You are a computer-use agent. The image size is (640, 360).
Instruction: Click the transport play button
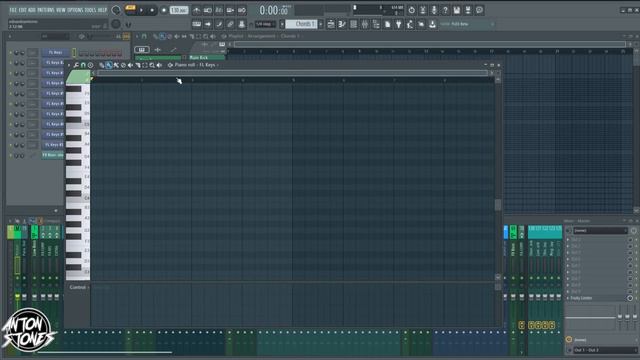pos(141,10)
